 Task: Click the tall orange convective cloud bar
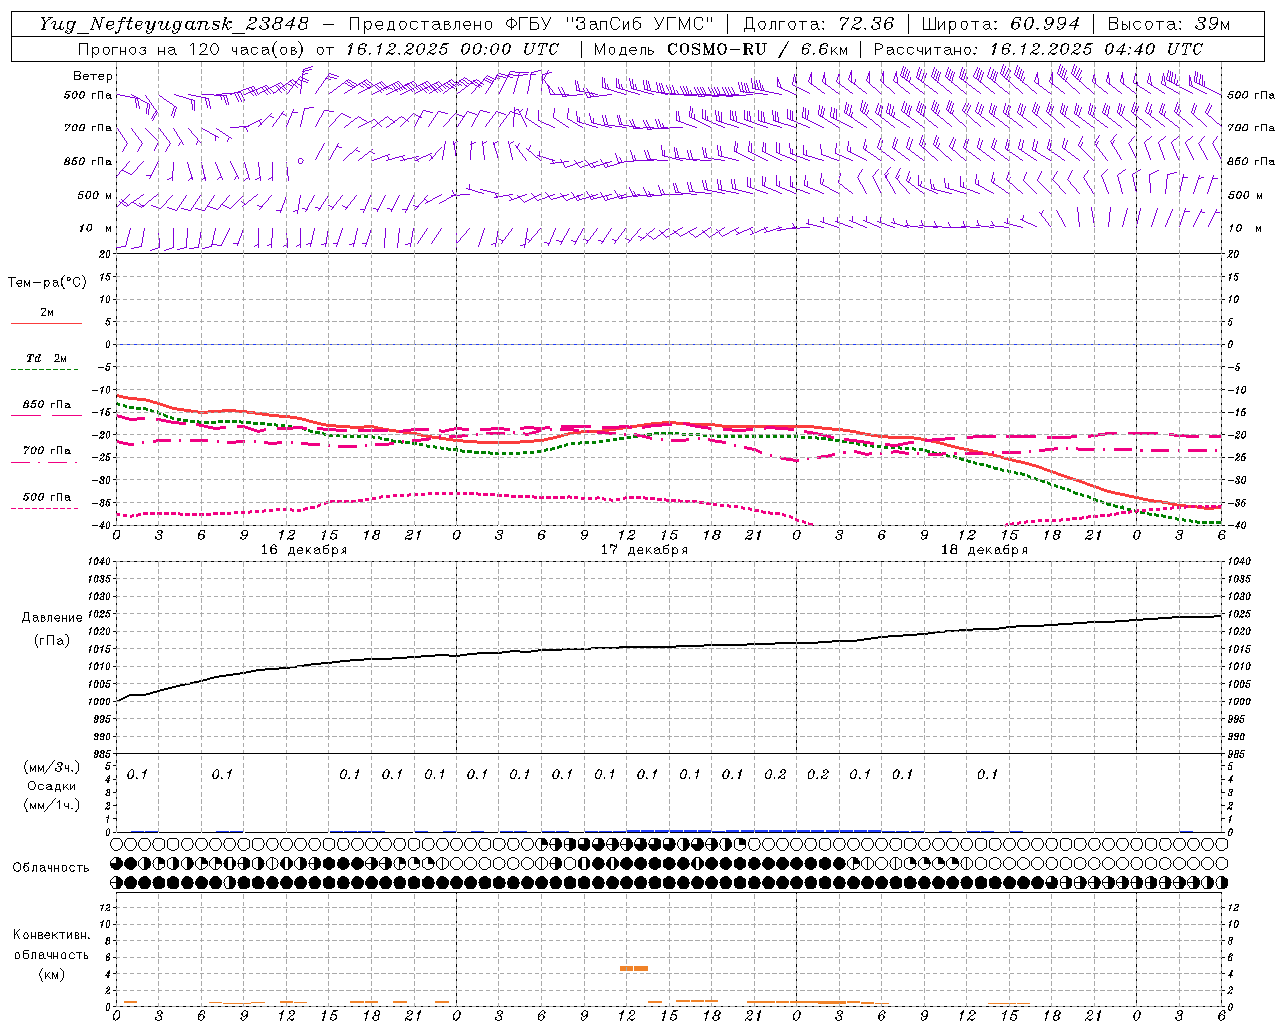tap(633, 968)
